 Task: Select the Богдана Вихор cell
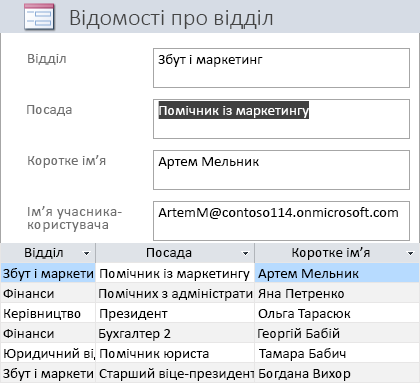[337, 373]
